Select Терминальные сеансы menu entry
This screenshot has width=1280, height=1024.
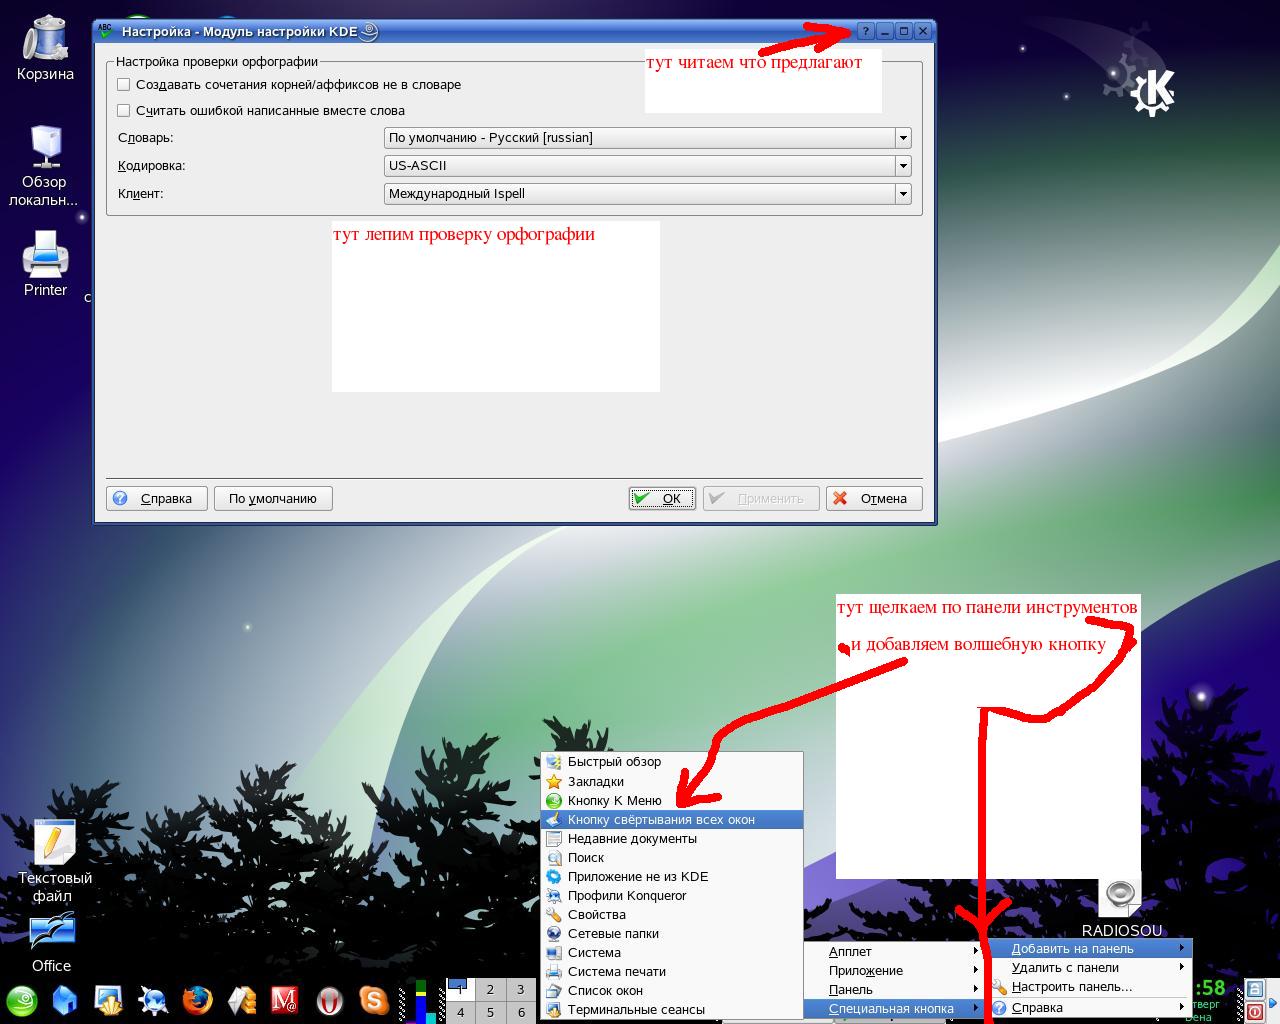click(x=672, y=1010)
